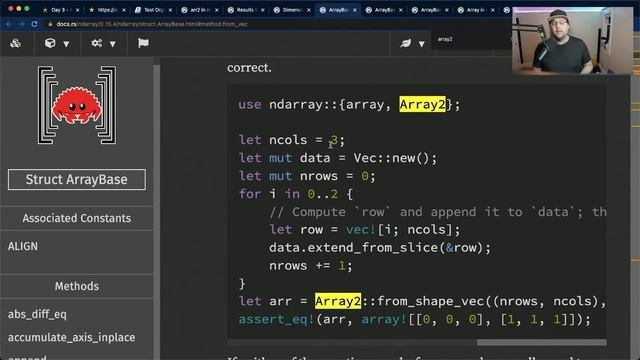This screenshot has width=640, height=360.
Task: Click the highlighted Array2 in from_shape_vec line
Action: click(x=338, y=301)
